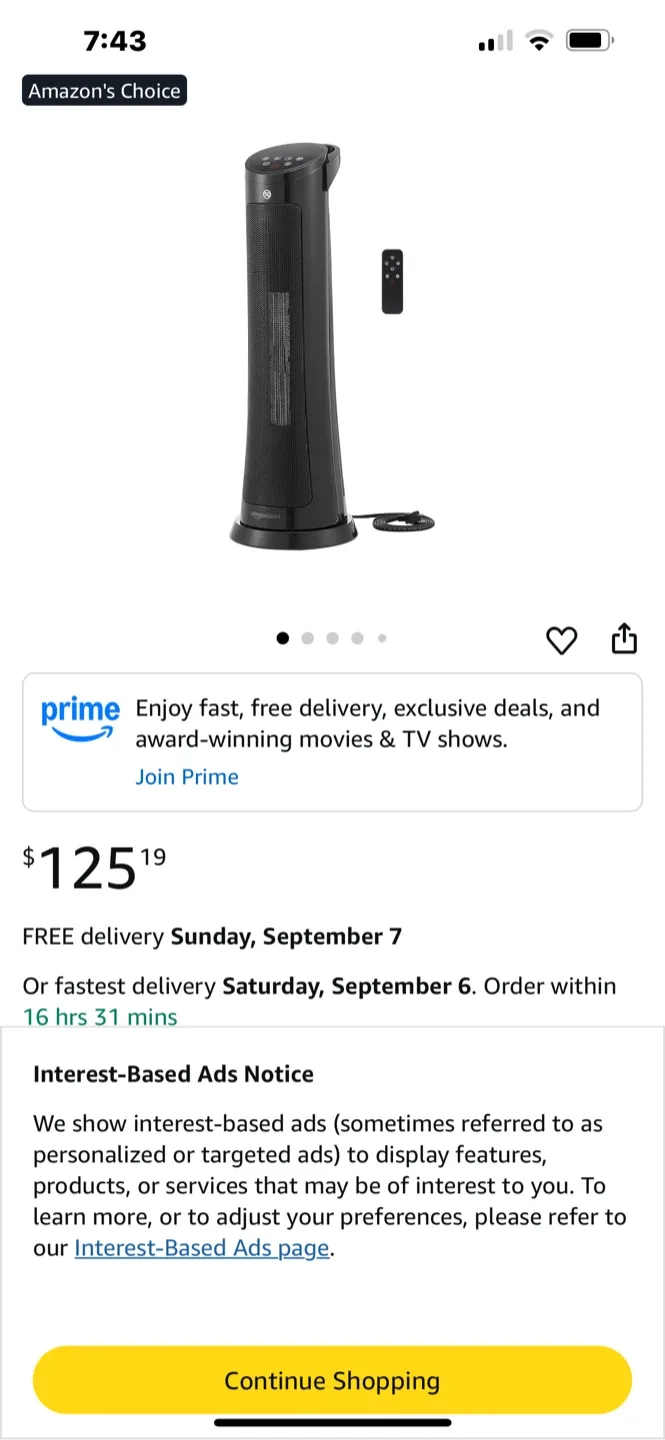Tap the 7:43 clock in status bar
The width and height of the screenshot is (665, 1440).
click(x=115, y=41)
